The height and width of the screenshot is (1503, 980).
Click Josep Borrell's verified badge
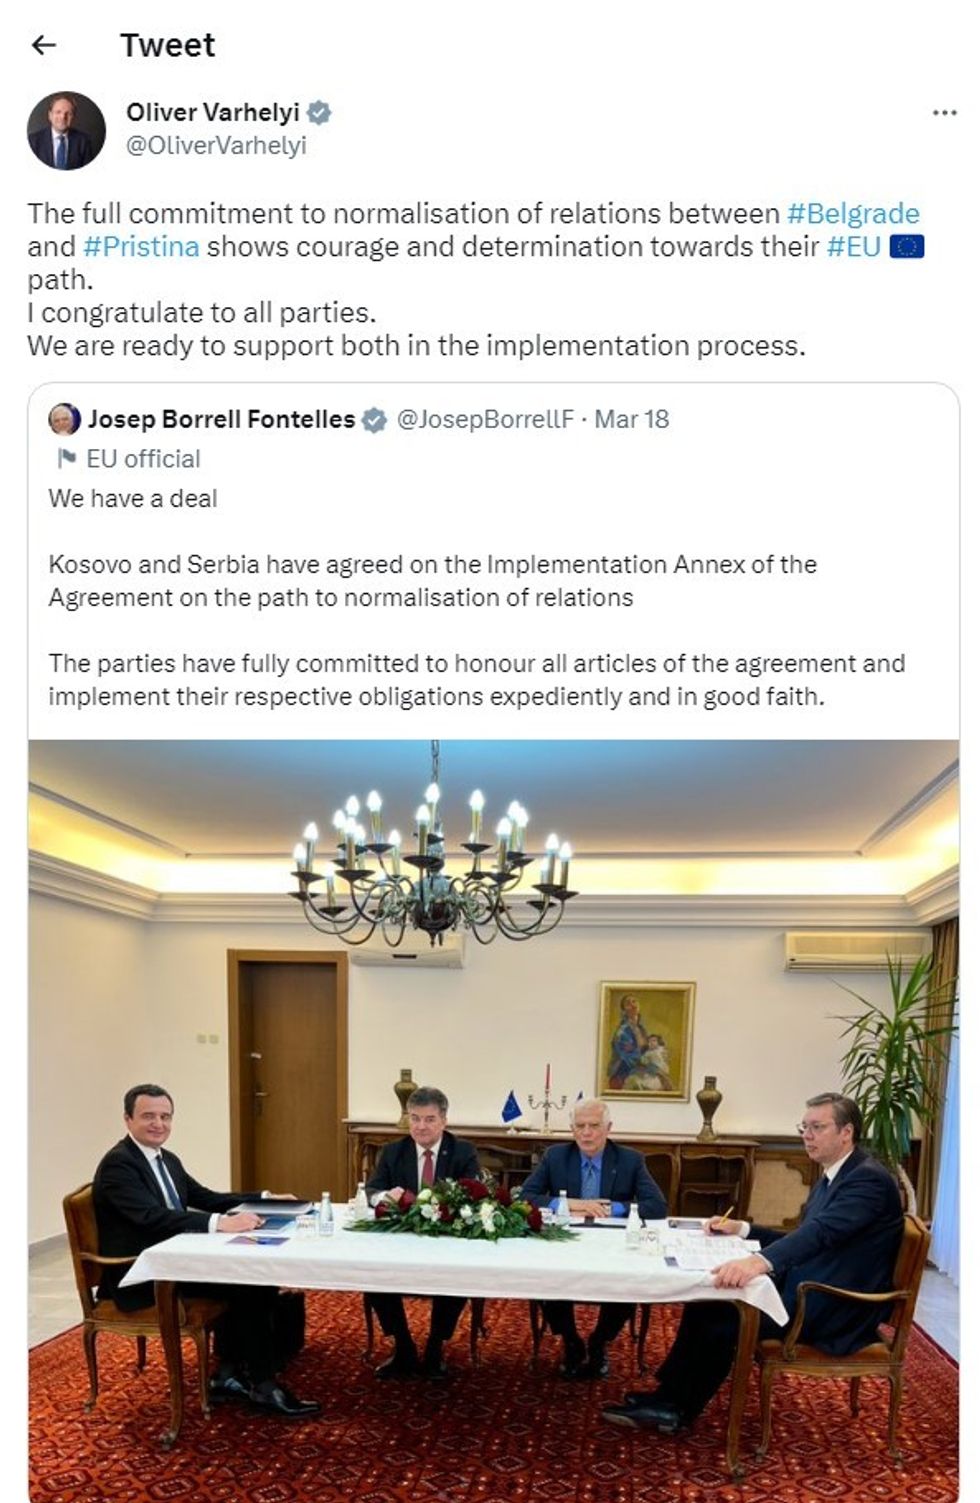click(373, 420)
